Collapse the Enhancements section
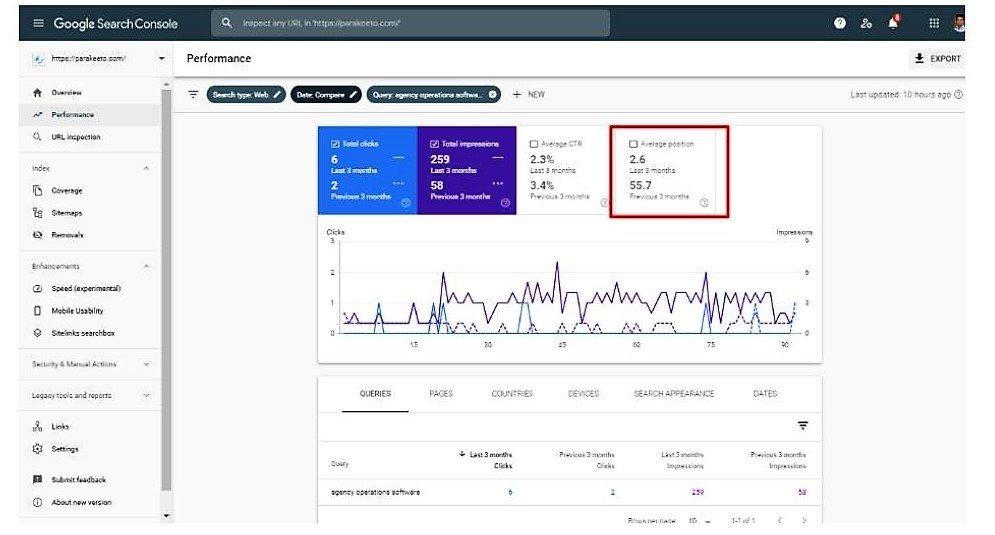 pos(147,266)
